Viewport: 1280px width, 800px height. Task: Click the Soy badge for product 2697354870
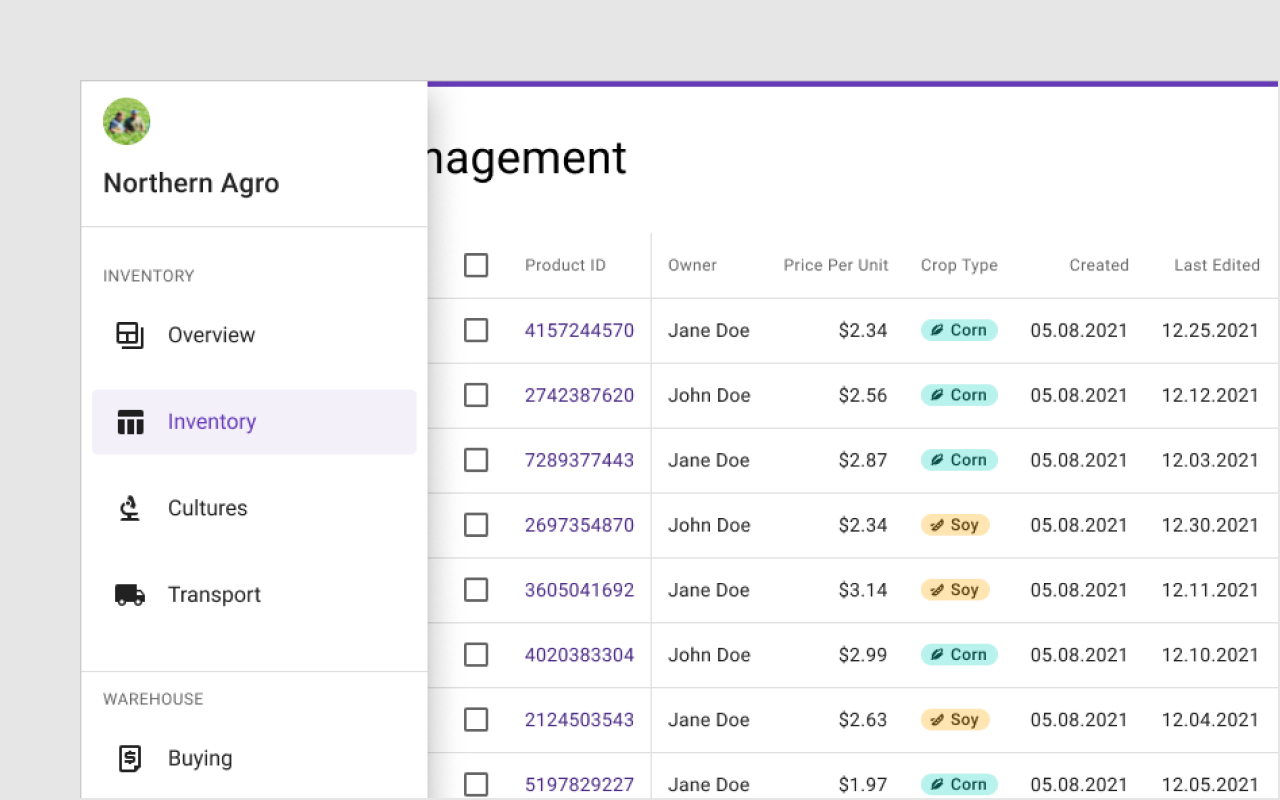[955, 525]
